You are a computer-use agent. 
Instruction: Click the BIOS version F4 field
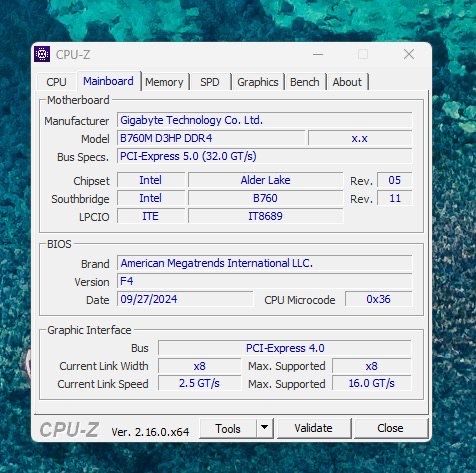pyautogui.click(x=264, y=281)
